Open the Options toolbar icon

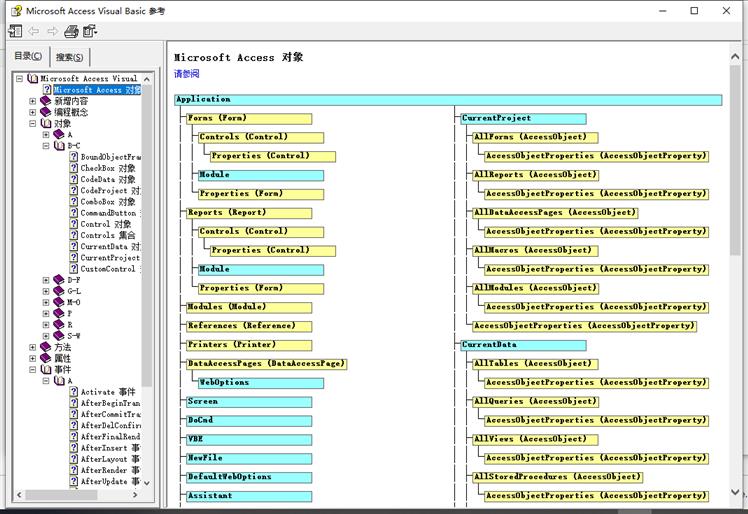coord(90,31)
